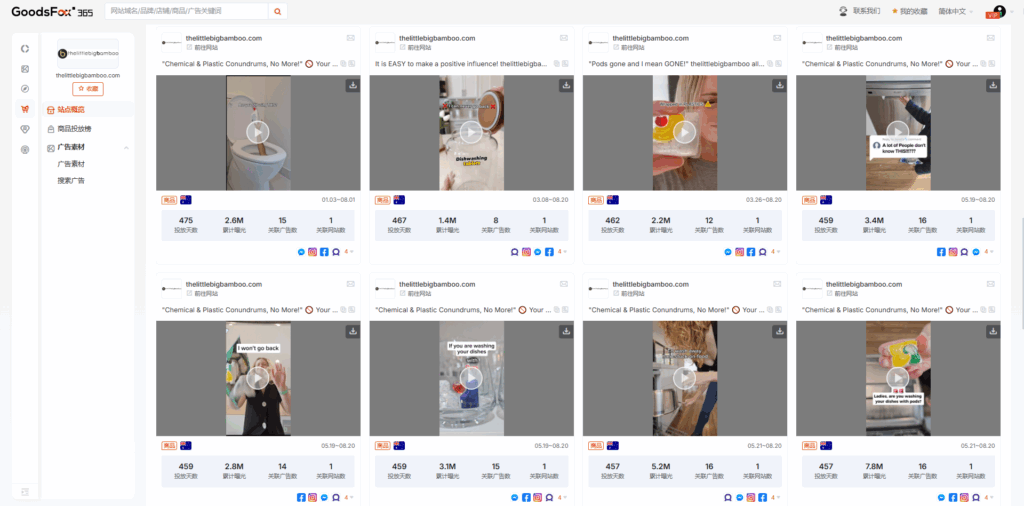
Task: Play the 'I won't go back' video
Action: [x=258, y=378]
